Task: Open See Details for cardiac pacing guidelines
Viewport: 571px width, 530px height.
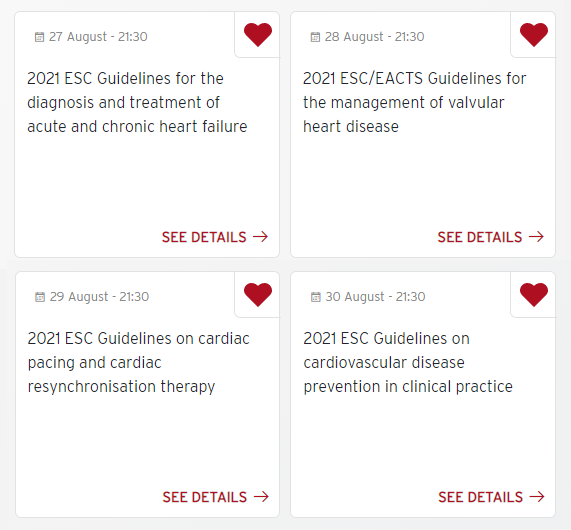Action: pos(216,497)
